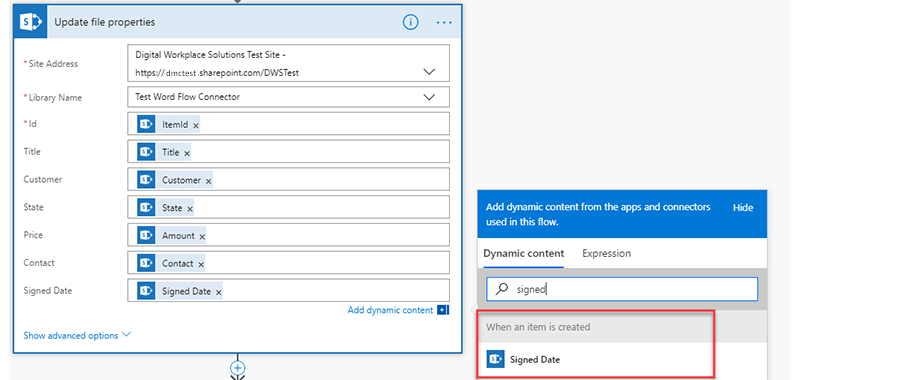The height and width of the screenshot is (380, 900).
Task: Remove the Signed Date token using its x
Action: [x=219, y=292]
